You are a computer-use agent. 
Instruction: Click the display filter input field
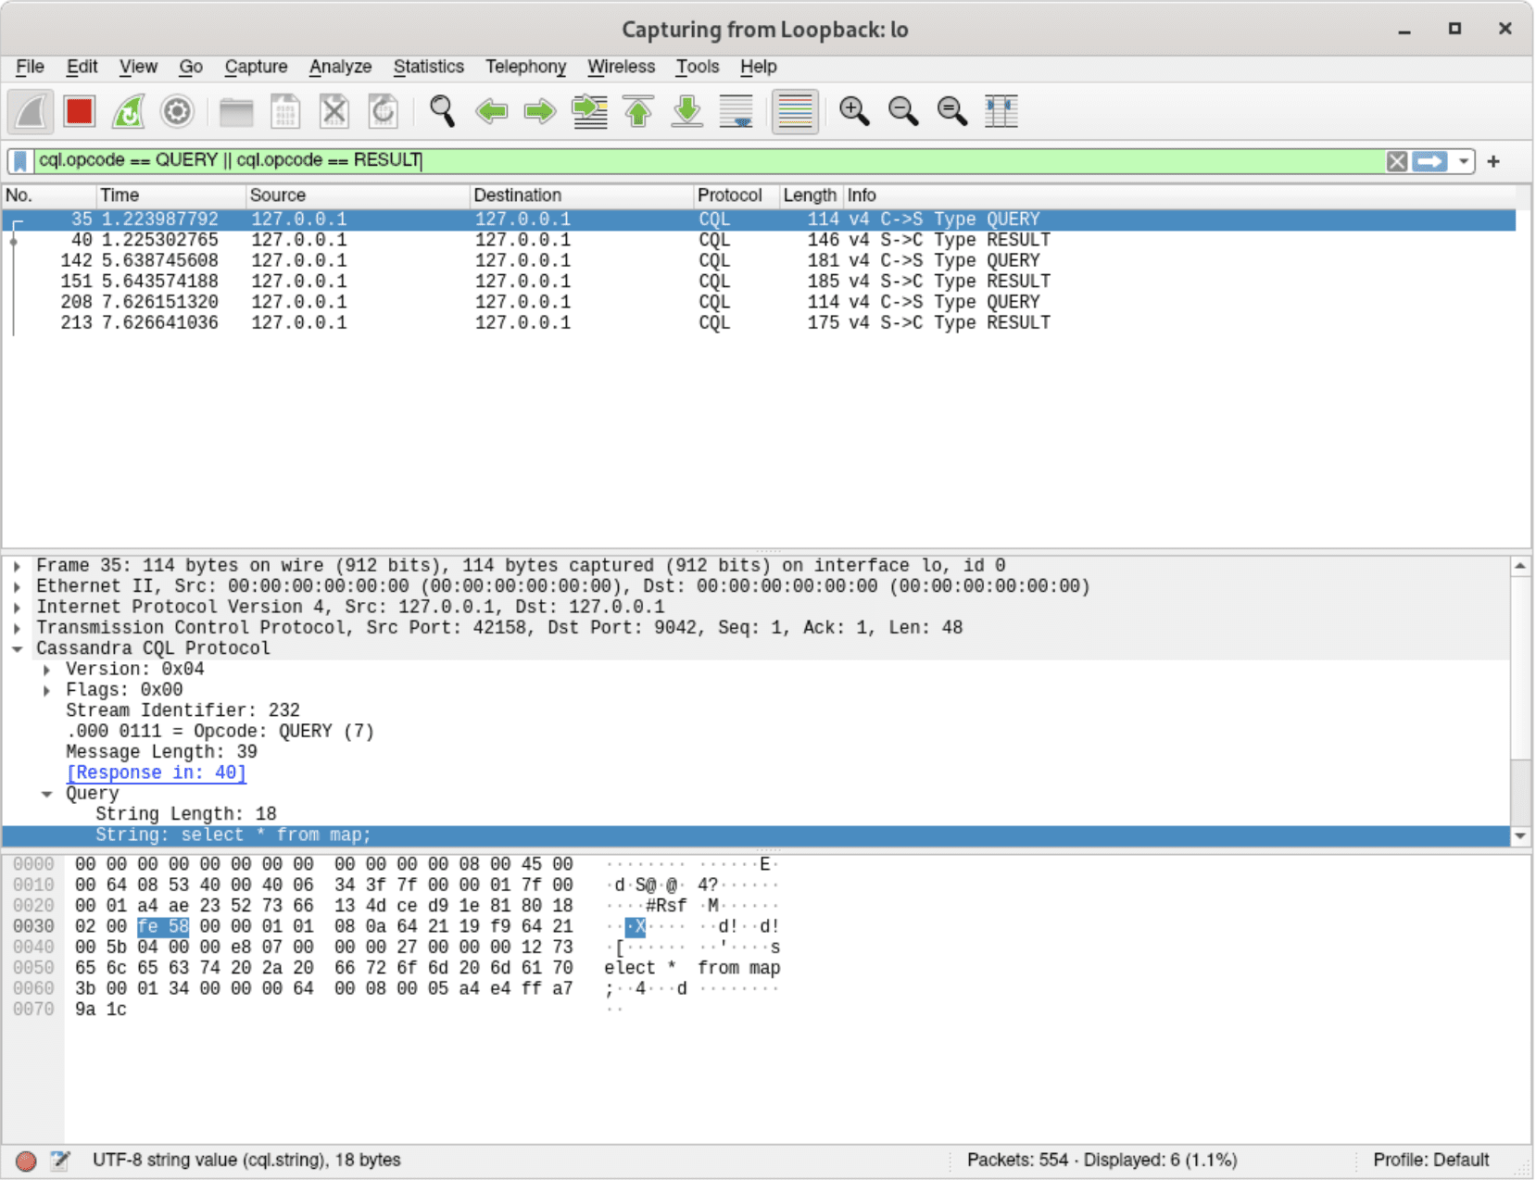pyautogui.click(x=708, y=161)
